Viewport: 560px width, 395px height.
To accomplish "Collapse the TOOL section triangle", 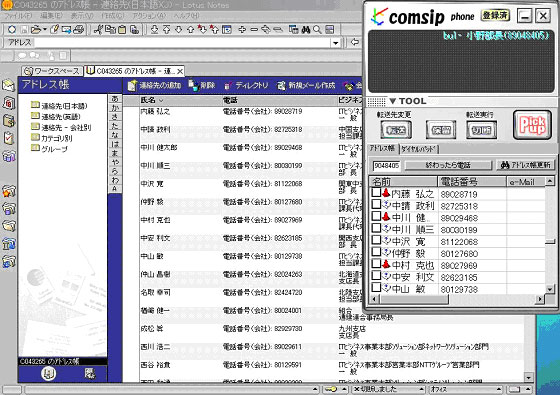I will [392, 101].
